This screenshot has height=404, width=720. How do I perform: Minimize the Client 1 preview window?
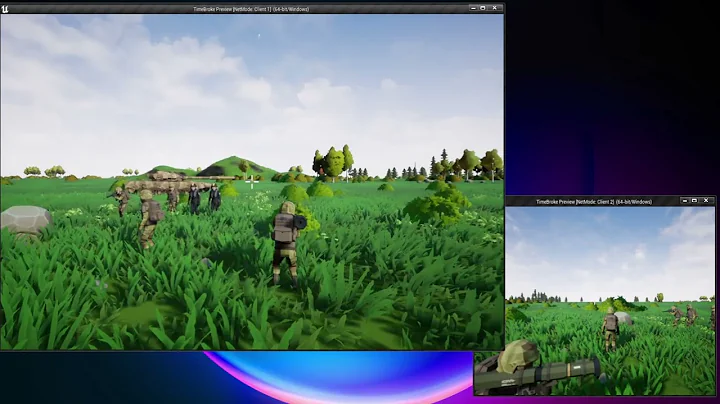473,8
